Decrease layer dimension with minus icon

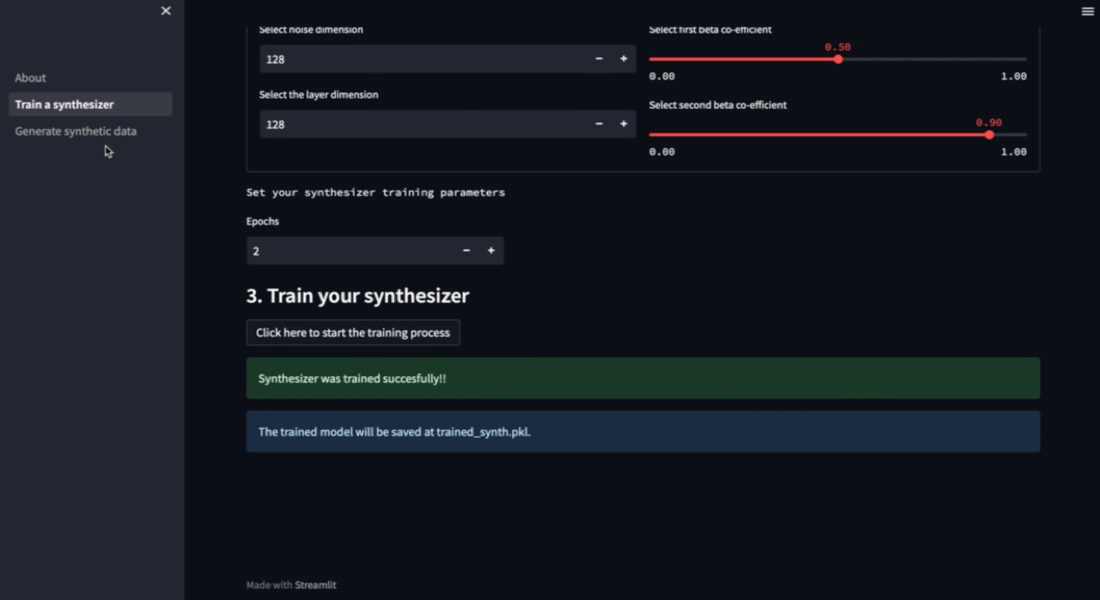(x=599, y=124)
